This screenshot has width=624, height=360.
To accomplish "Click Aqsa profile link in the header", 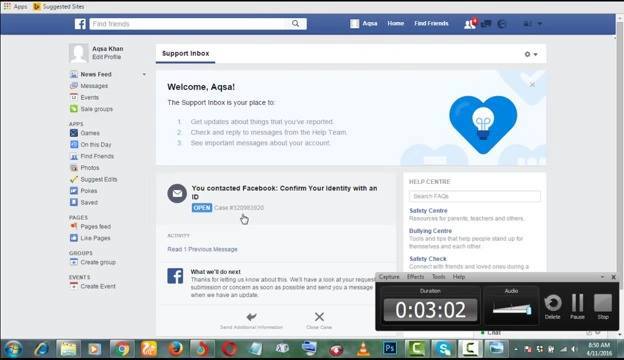I will point(364,23).
